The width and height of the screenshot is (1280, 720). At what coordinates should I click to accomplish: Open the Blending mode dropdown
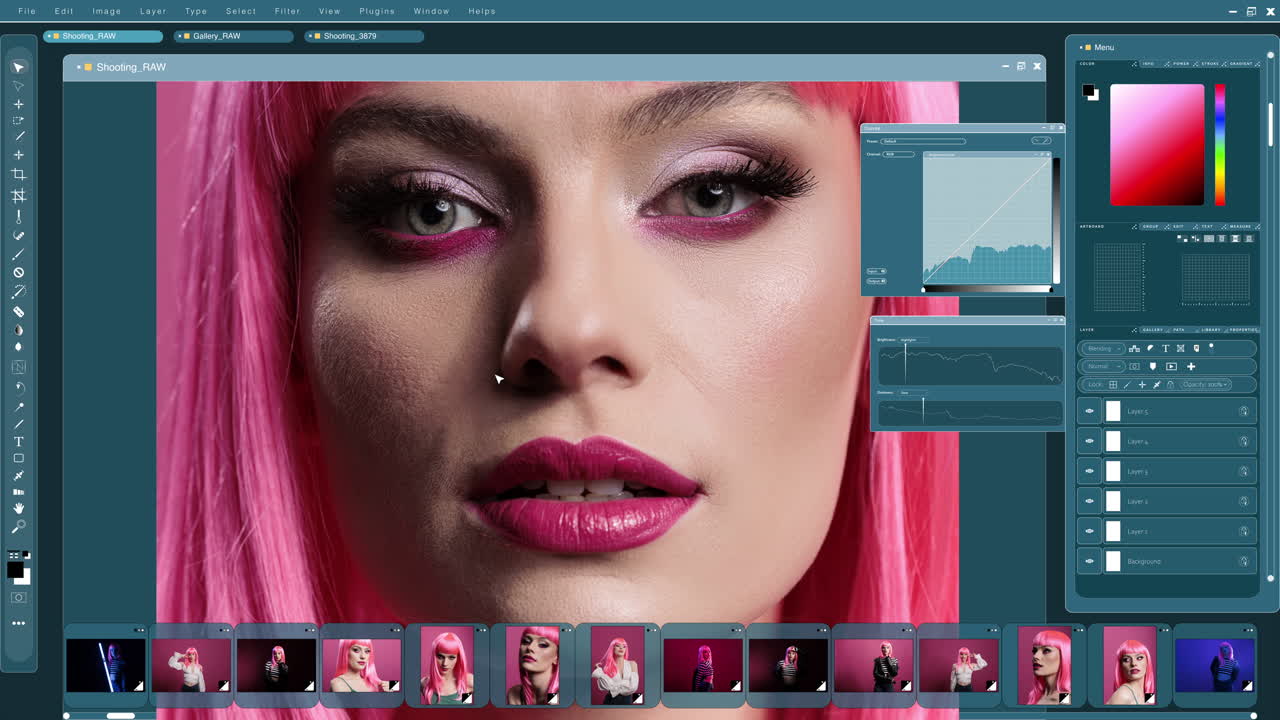[x=1102, y=348]
